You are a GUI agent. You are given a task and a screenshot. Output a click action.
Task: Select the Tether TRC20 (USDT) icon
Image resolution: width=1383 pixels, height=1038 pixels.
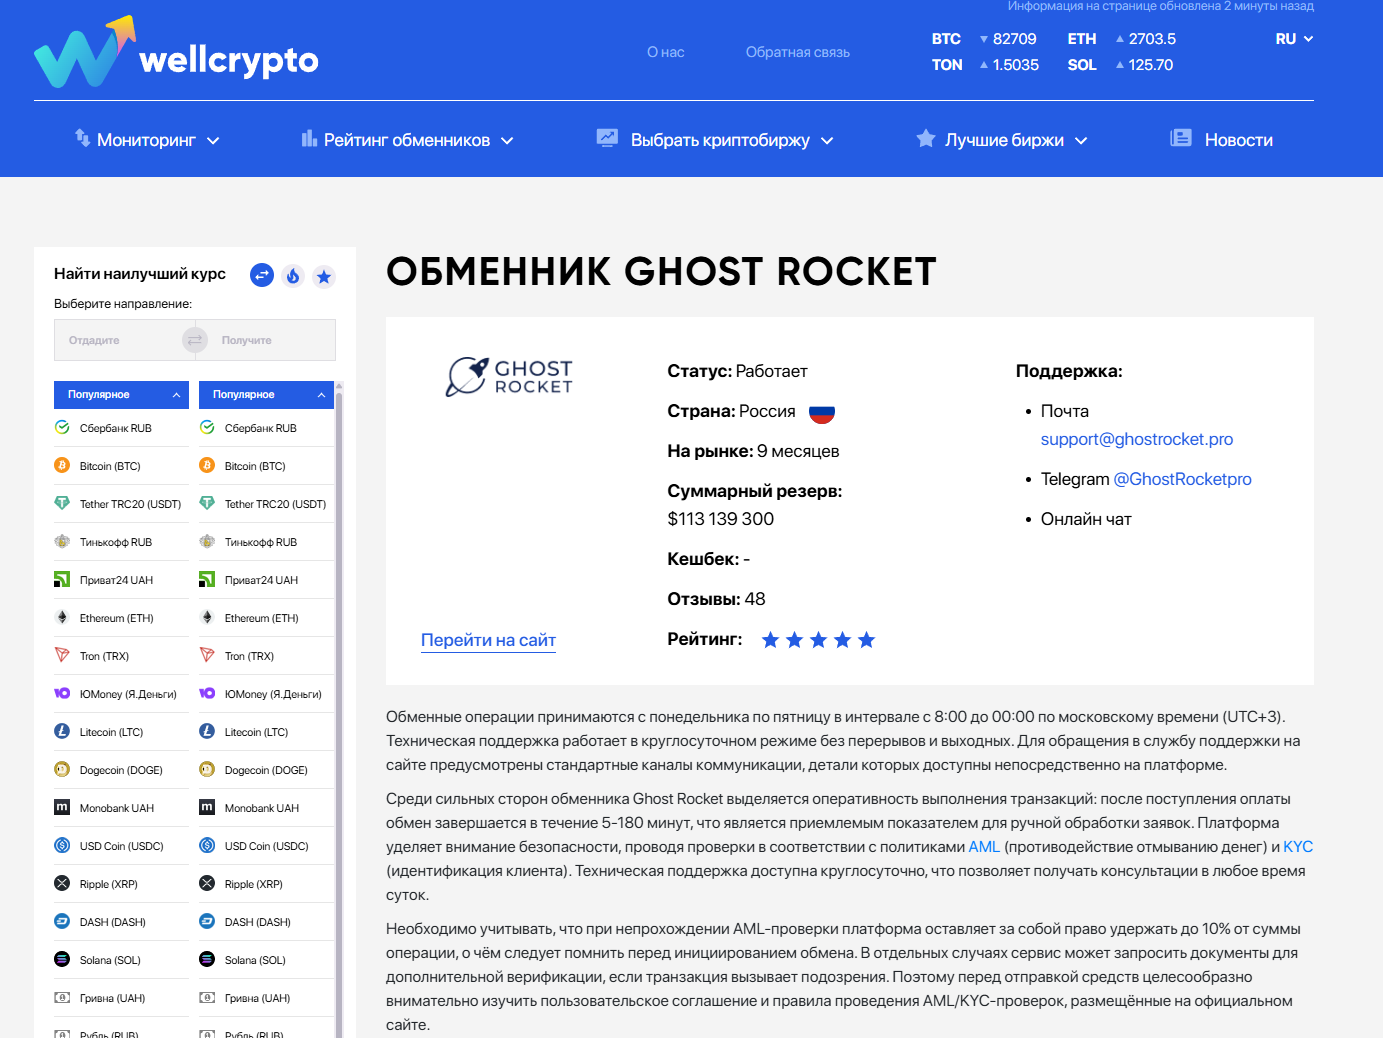(63, 503)
